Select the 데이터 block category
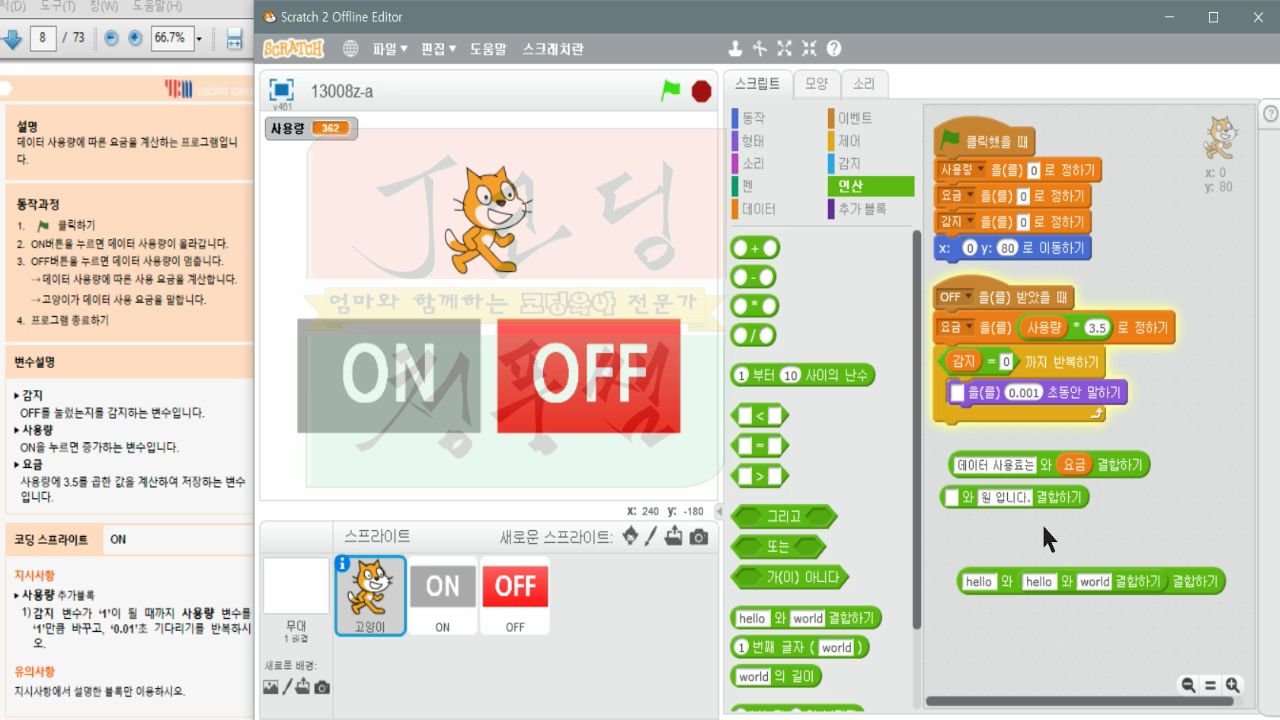1280x720 pixels. point(759,209)
